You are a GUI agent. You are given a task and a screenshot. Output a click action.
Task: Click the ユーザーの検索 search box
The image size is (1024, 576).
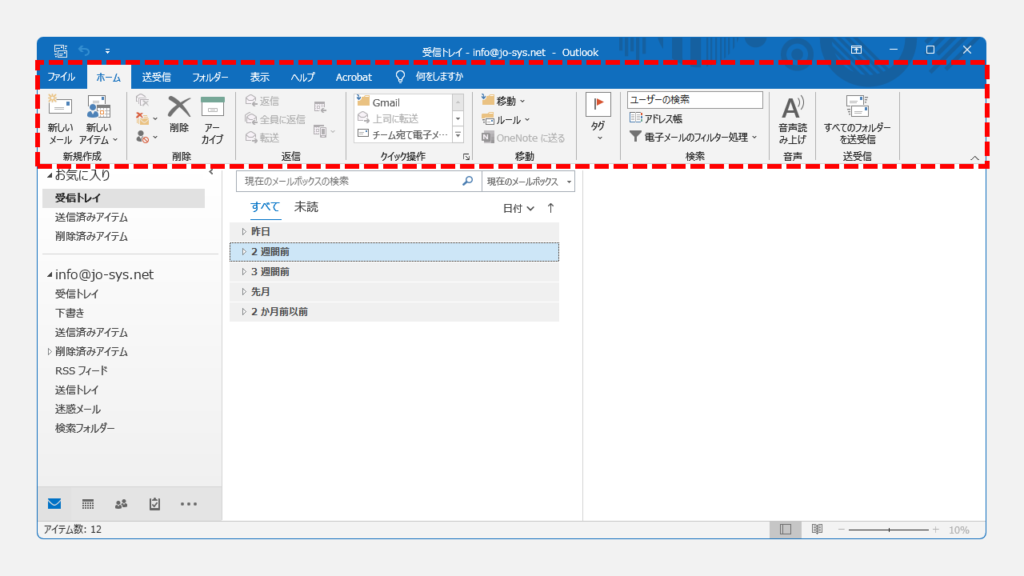pos(694,100)
